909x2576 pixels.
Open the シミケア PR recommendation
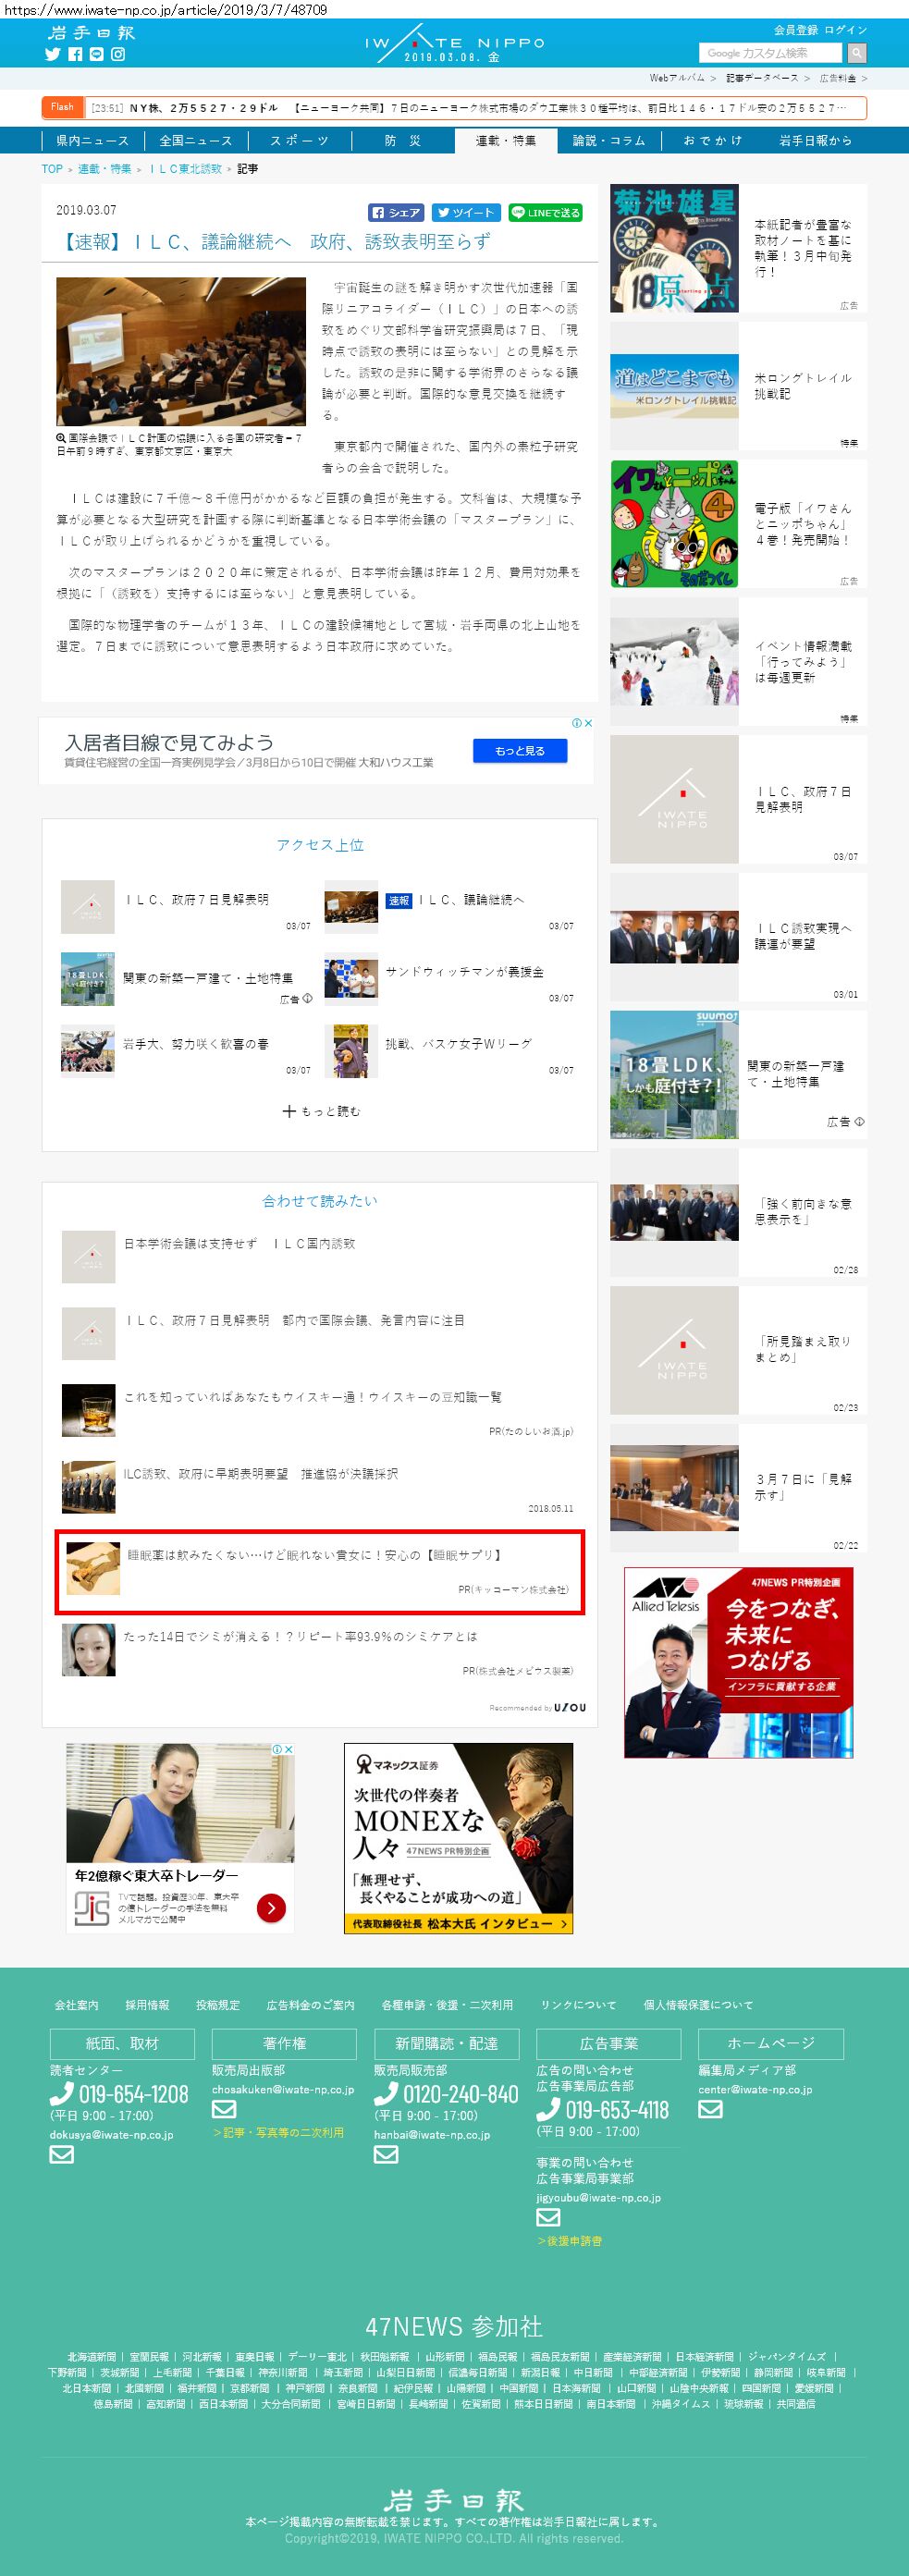click(x=300, y=1636)
